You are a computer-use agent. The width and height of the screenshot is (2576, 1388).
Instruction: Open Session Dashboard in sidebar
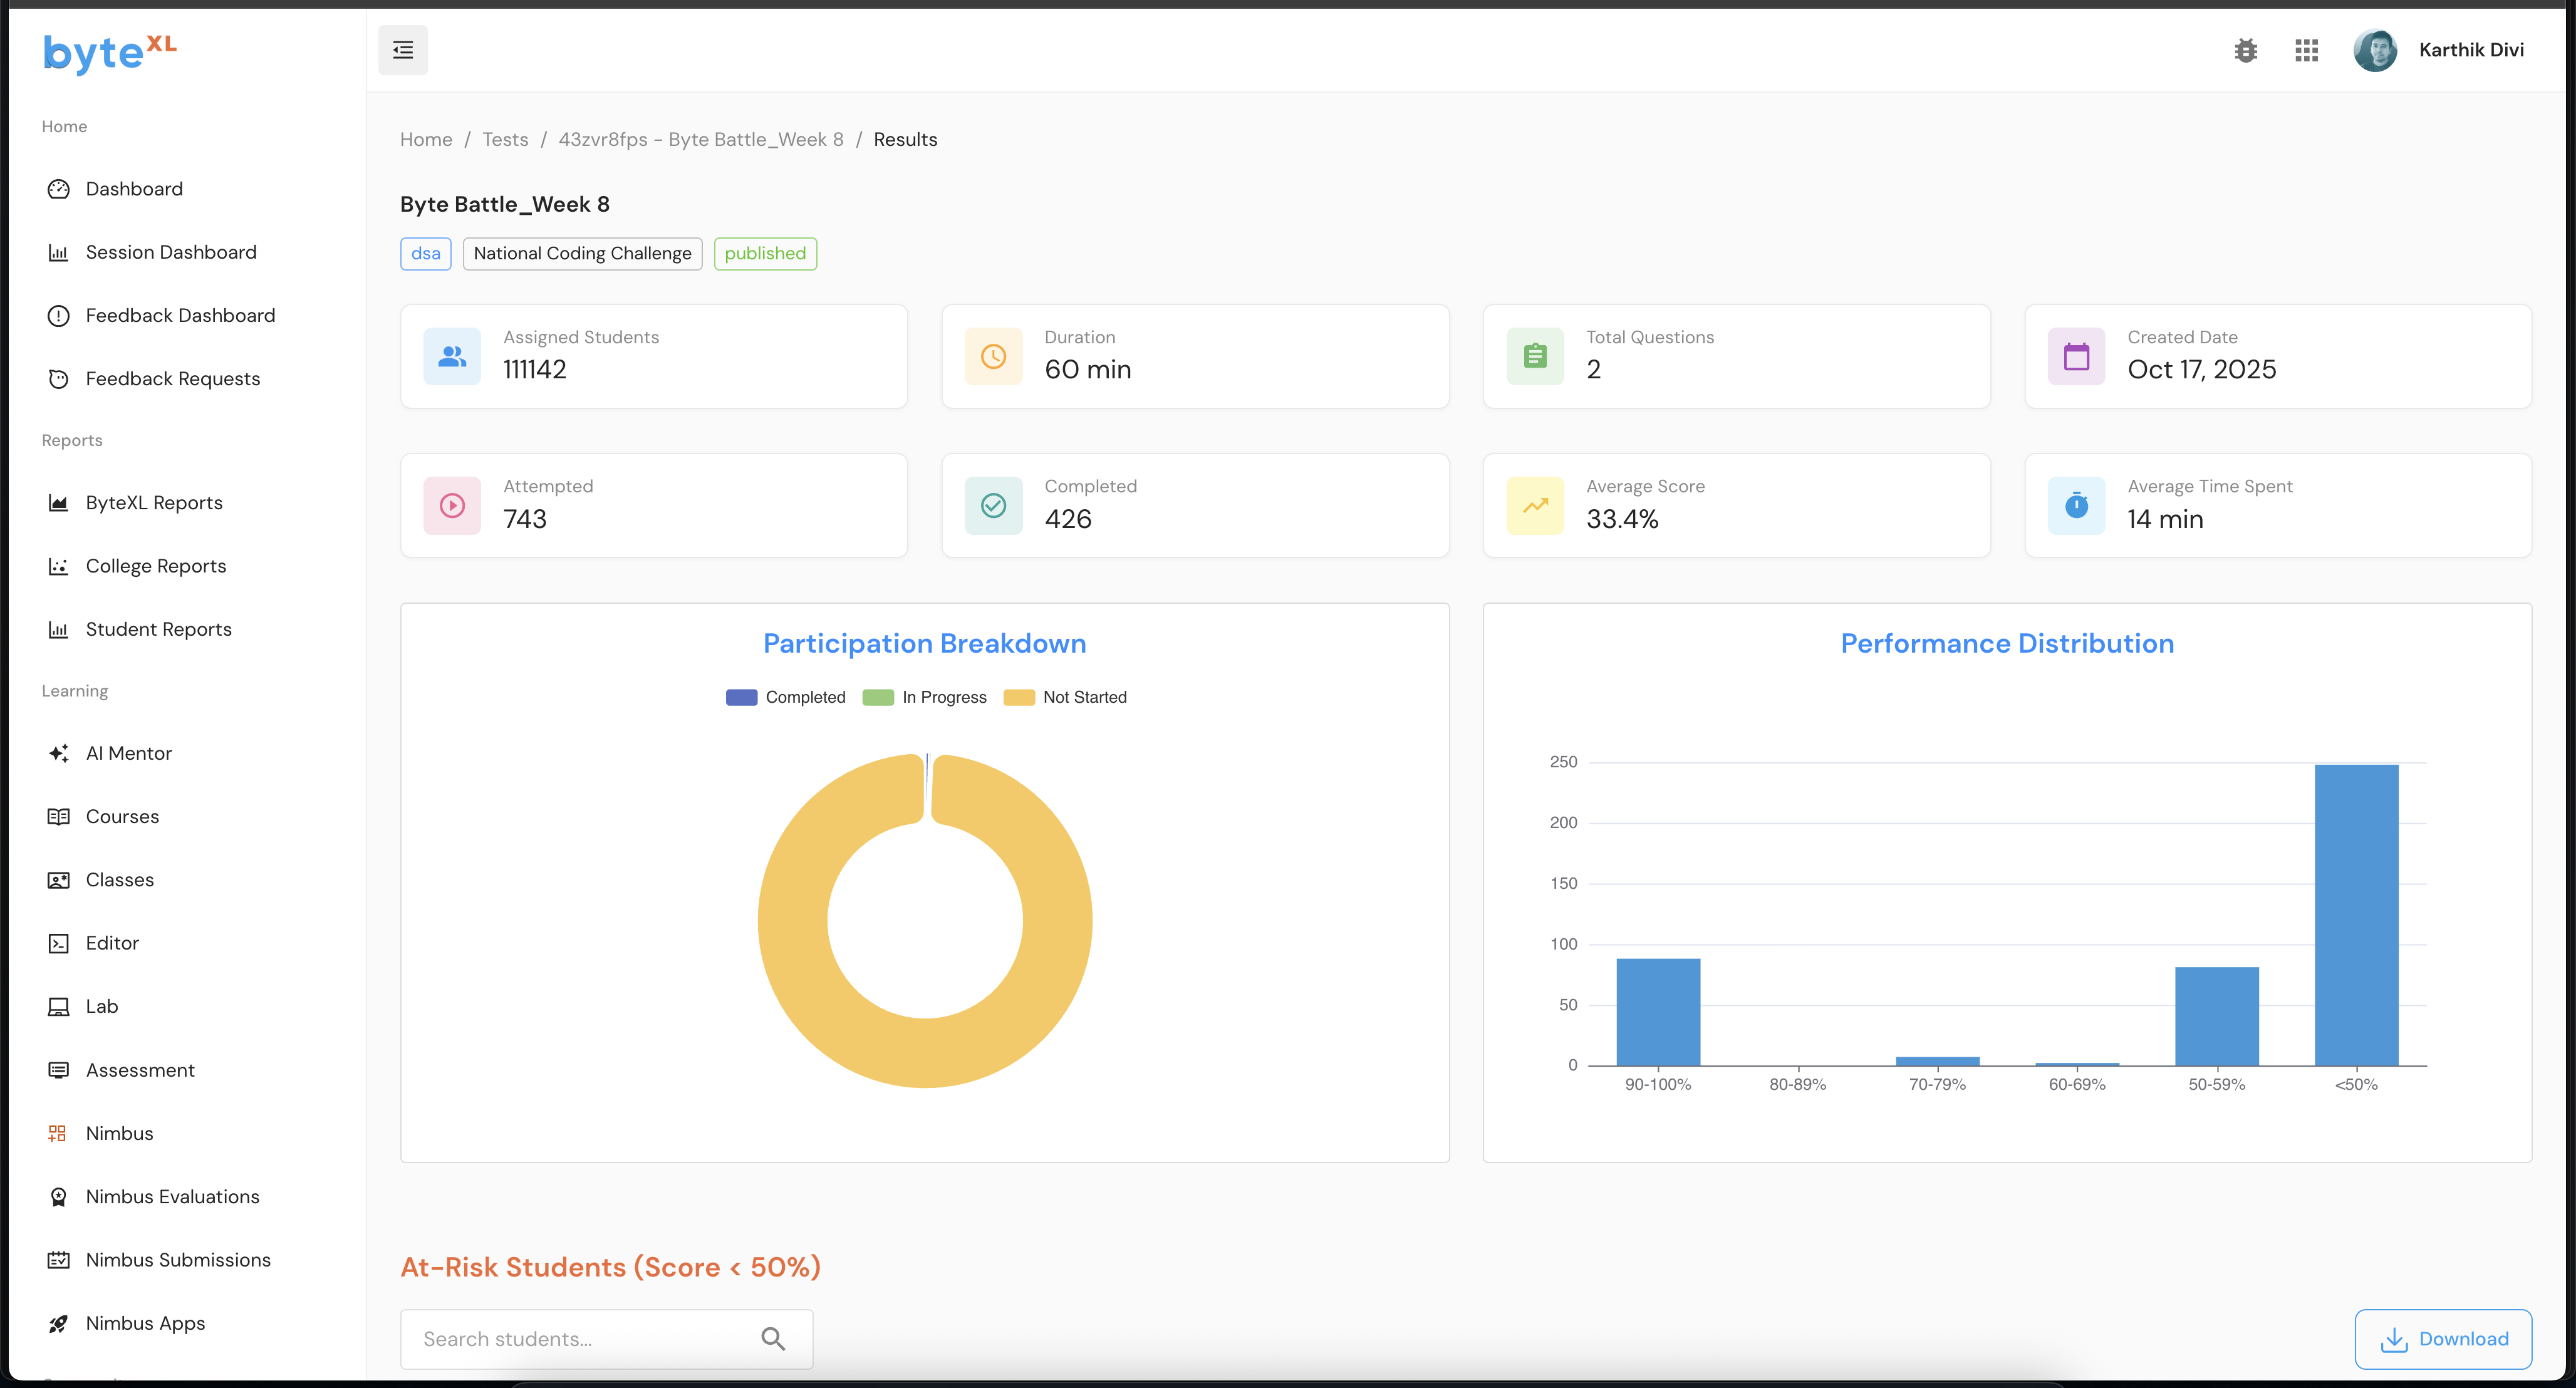(170, 252)
